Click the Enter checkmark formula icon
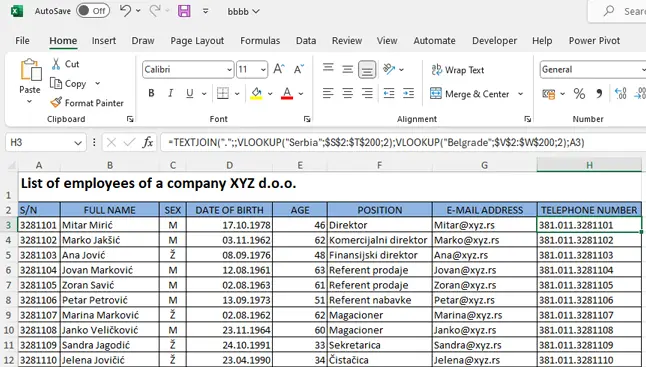The image size is (646, 367). click(129, 143)
